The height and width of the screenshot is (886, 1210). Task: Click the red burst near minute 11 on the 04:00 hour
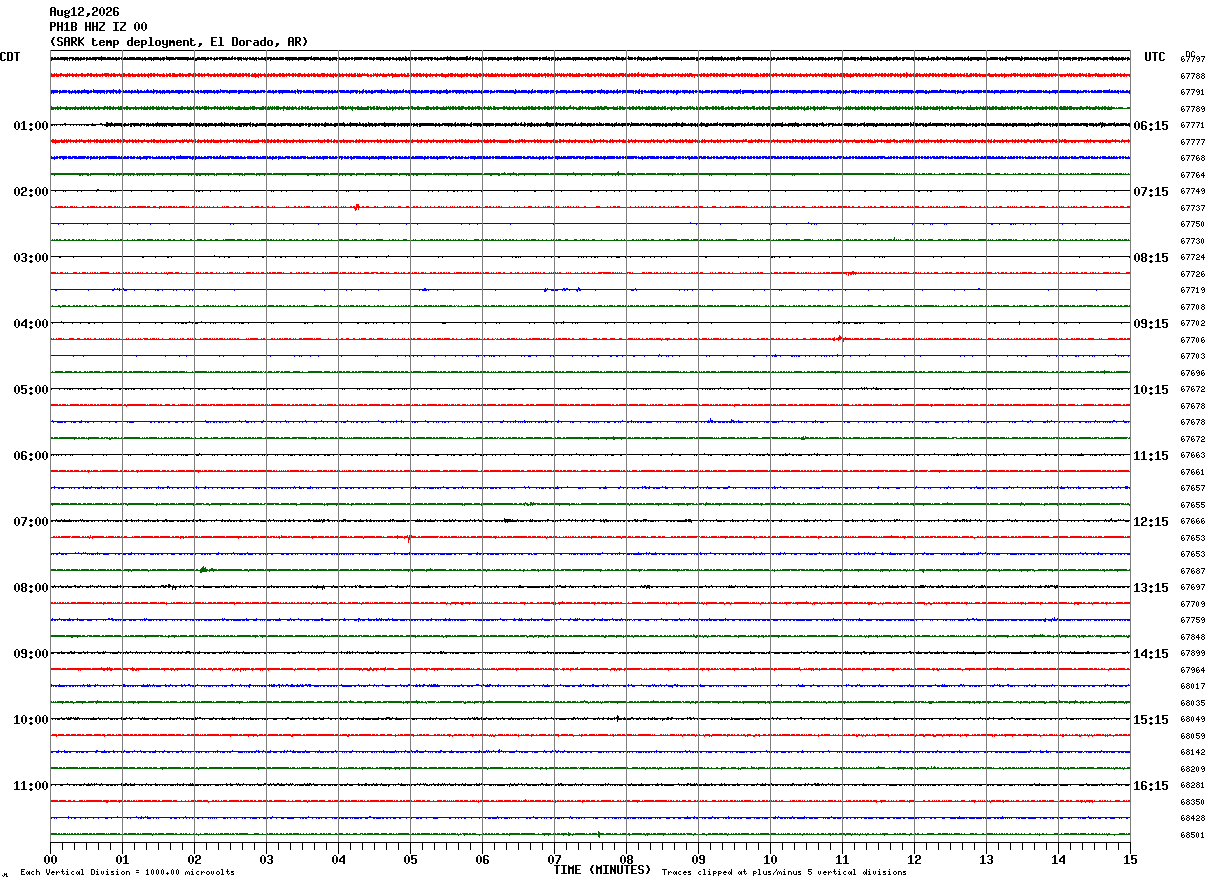click(x=839, y=339)
